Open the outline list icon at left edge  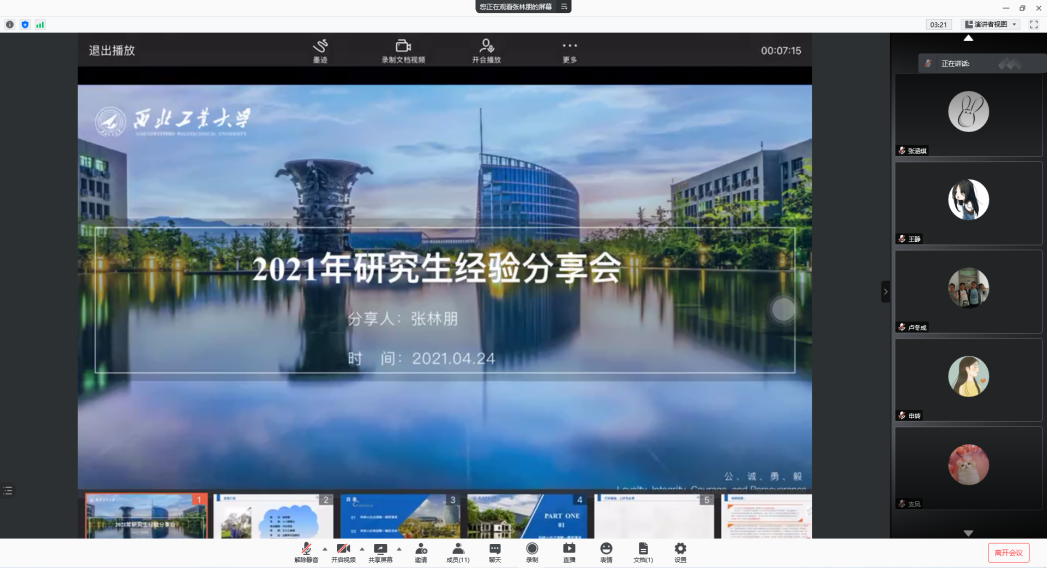(x=8, y=491)
